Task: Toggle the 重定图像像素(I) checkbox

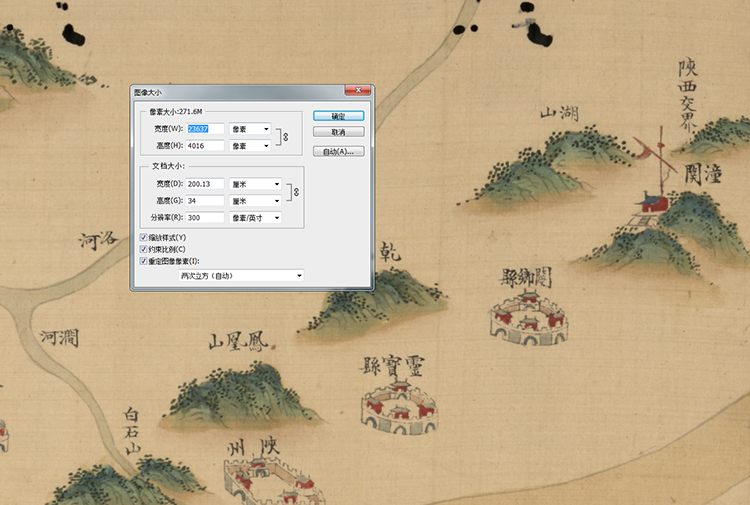Action: point(143,261)
